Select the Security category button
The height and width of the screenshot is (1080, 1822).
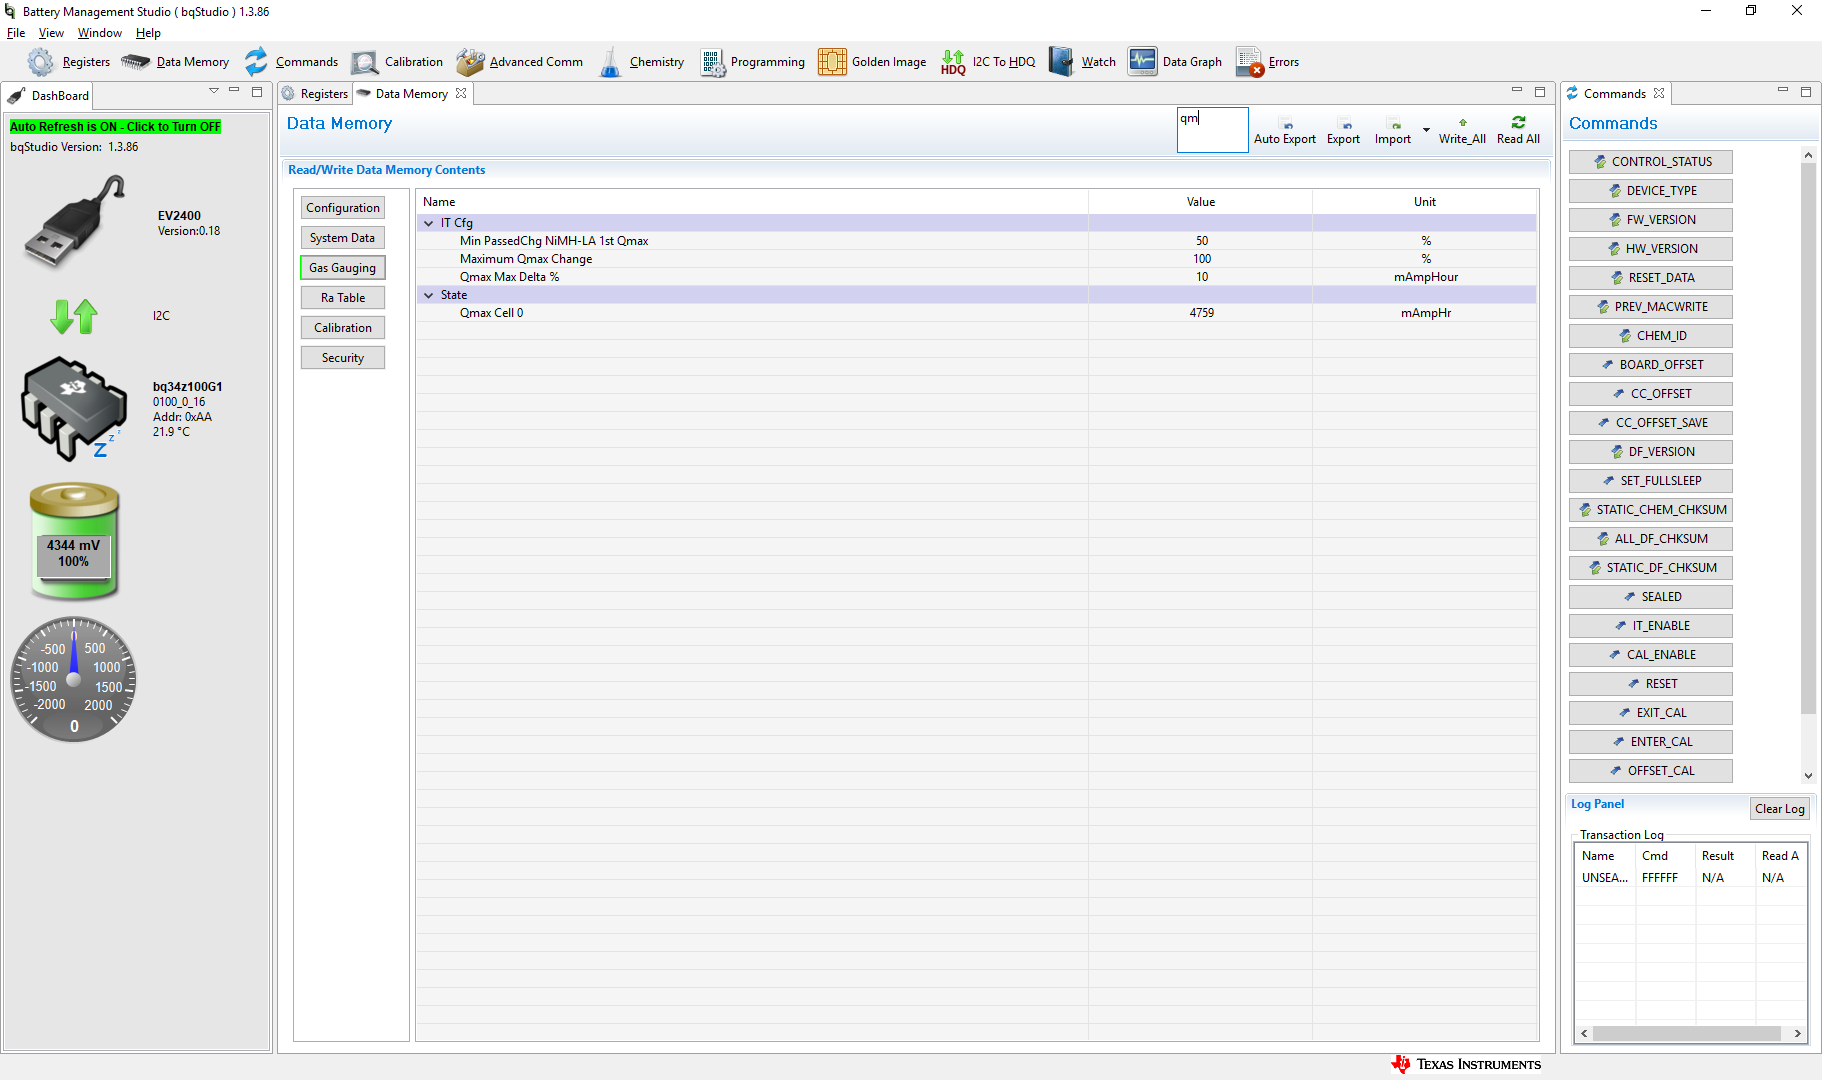[343, 358]
